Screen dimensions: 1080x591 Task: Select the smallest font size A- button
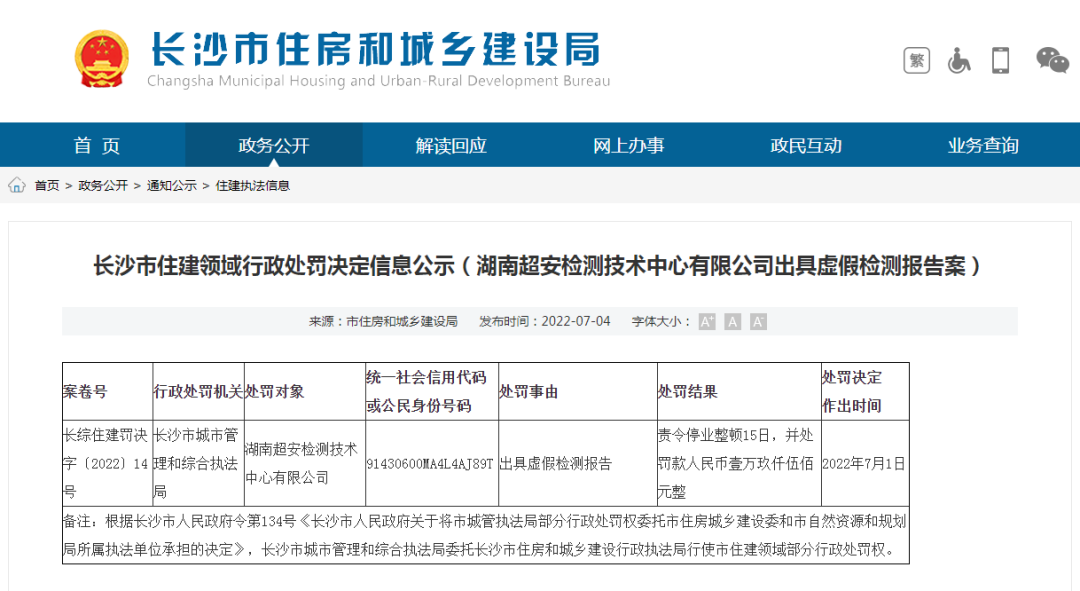pyautogui.click(x=758, y=321)
